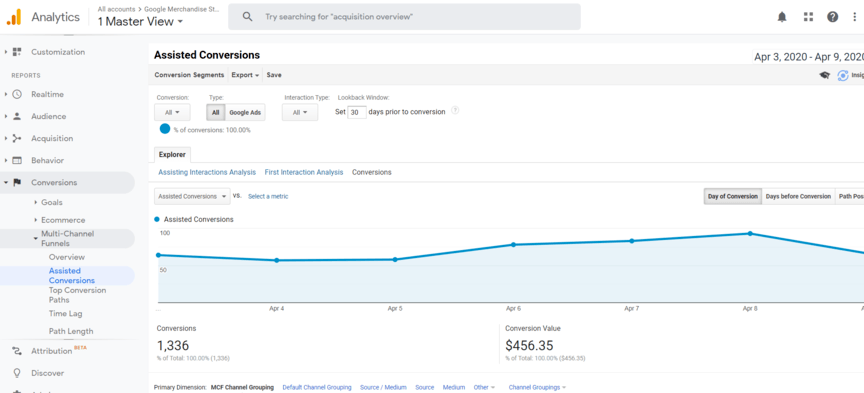The width and height of the screenshot is (864, 393).
Task: Select the Explorer tab
Action: 172,154
